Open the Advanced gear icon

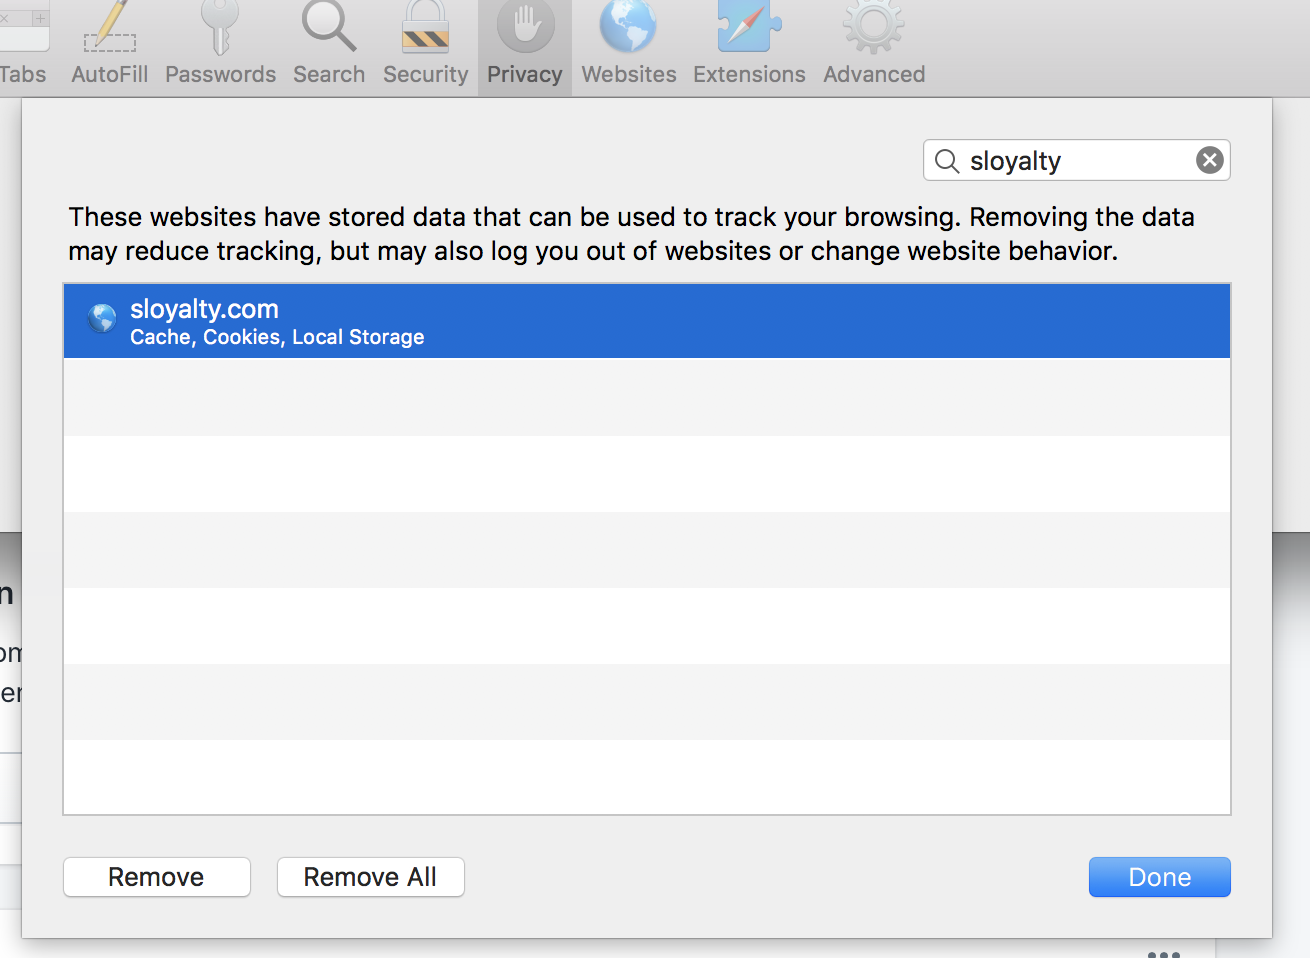pyautogui.click(x=874, y=27)
